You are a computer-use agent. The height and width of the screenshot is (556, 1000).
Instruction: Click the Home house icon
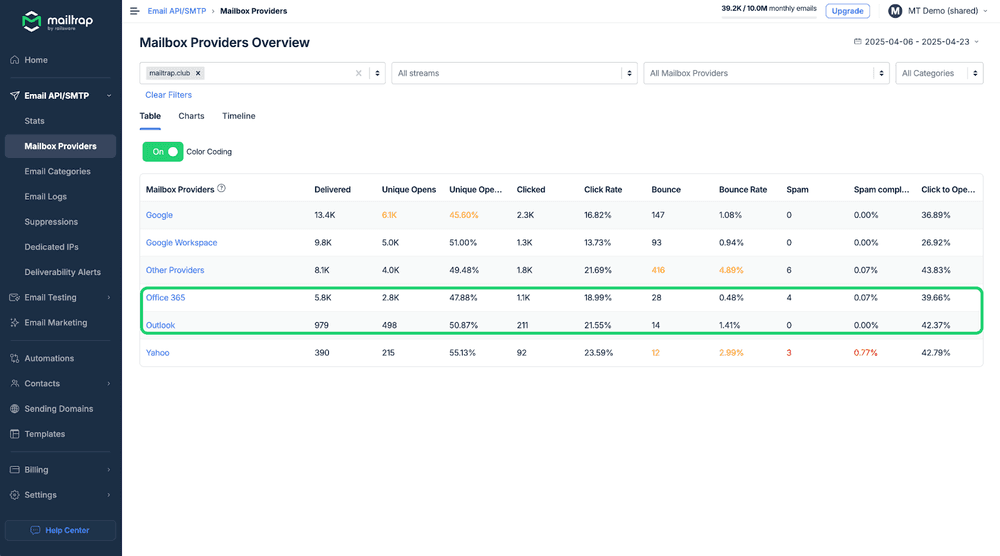15,60
